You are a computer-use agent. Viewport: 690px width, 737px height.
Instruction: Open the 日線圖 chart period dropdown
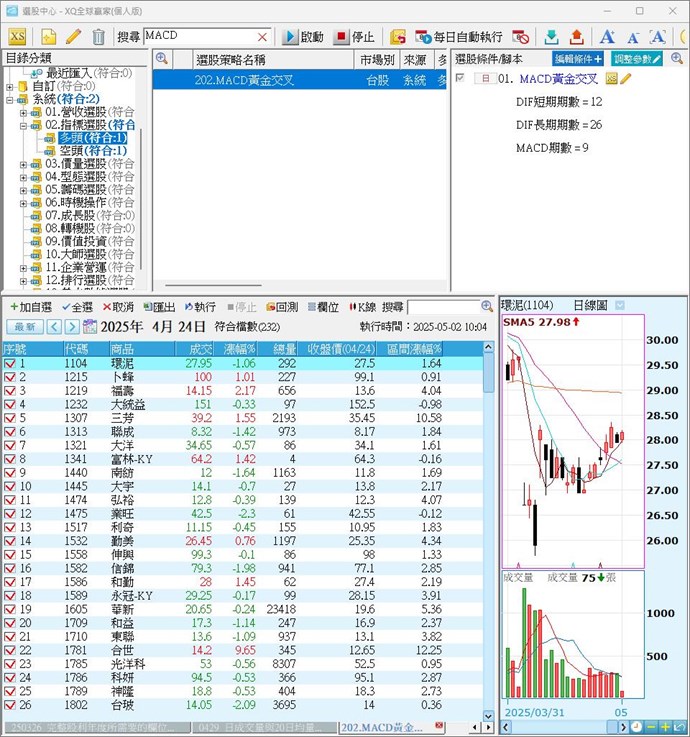(x=621, y=305)
